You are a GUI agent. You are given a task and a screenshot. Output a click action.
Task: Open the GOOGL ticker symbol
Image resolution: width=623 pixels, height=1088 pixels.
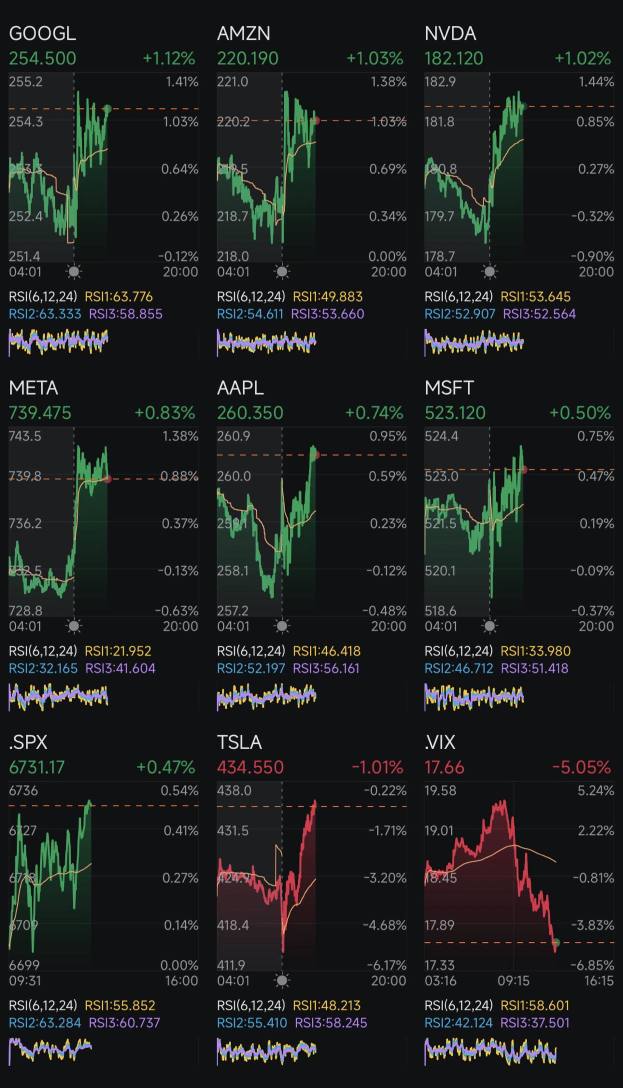click(42, 34)
